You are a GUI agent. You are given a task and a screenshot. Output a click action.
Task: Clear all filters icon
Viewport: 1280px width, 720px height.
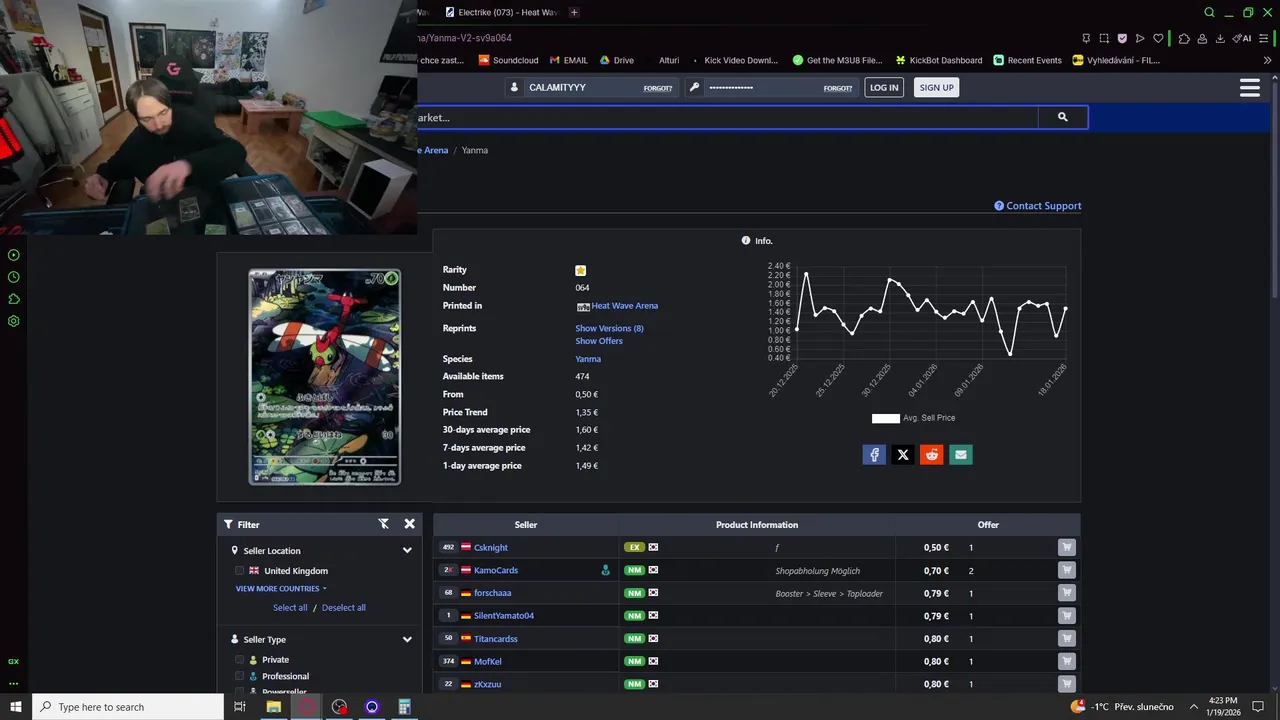tap(383, 524)
